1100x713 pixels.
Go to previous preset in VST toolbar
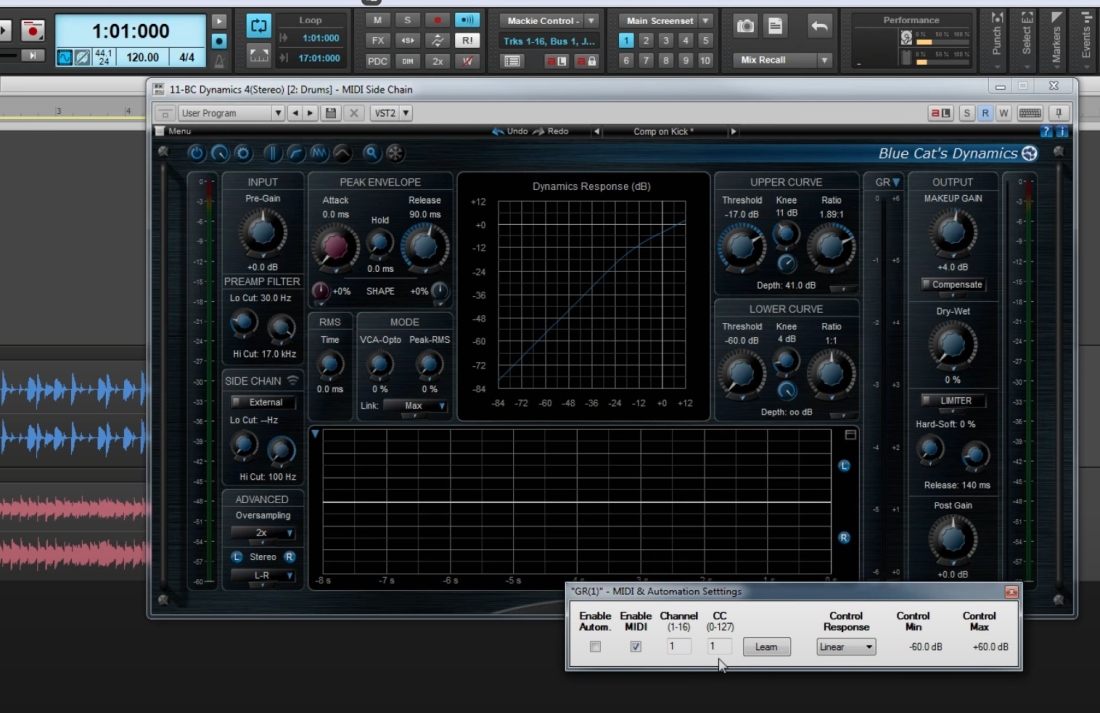tap(295, 113)
